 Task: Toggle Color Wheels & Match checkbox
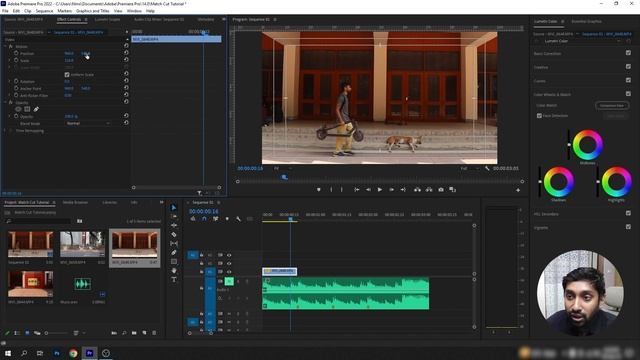[628, 94]
